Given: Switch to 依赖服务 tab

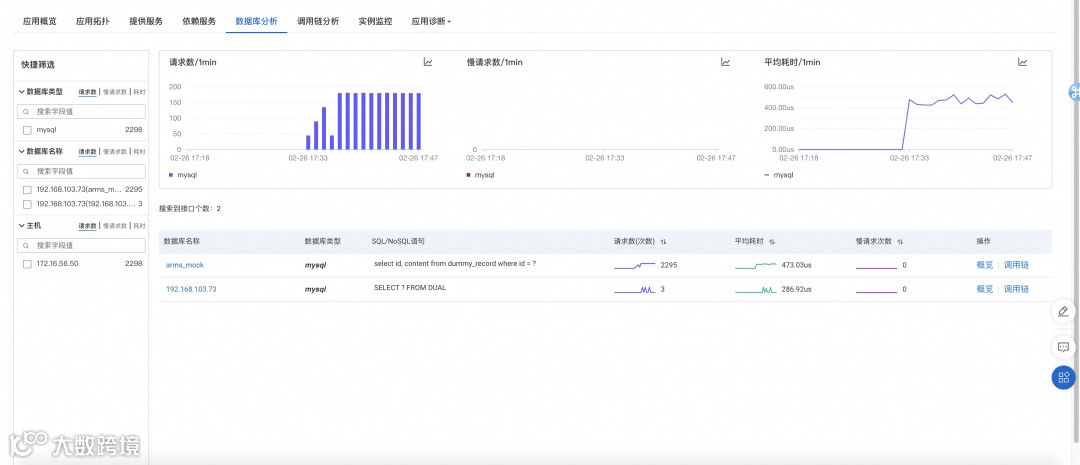Looking at the screenshot, I should [x=199, y=21].
